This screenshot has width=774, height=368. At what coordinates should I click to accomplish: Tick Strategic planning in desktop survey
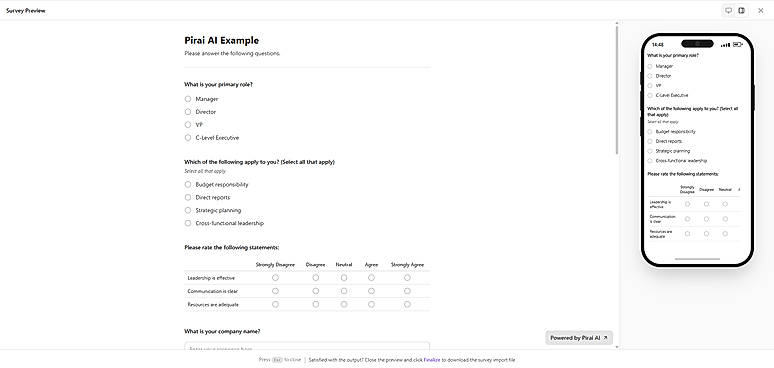pyautogui.click(x=188, y=210)
